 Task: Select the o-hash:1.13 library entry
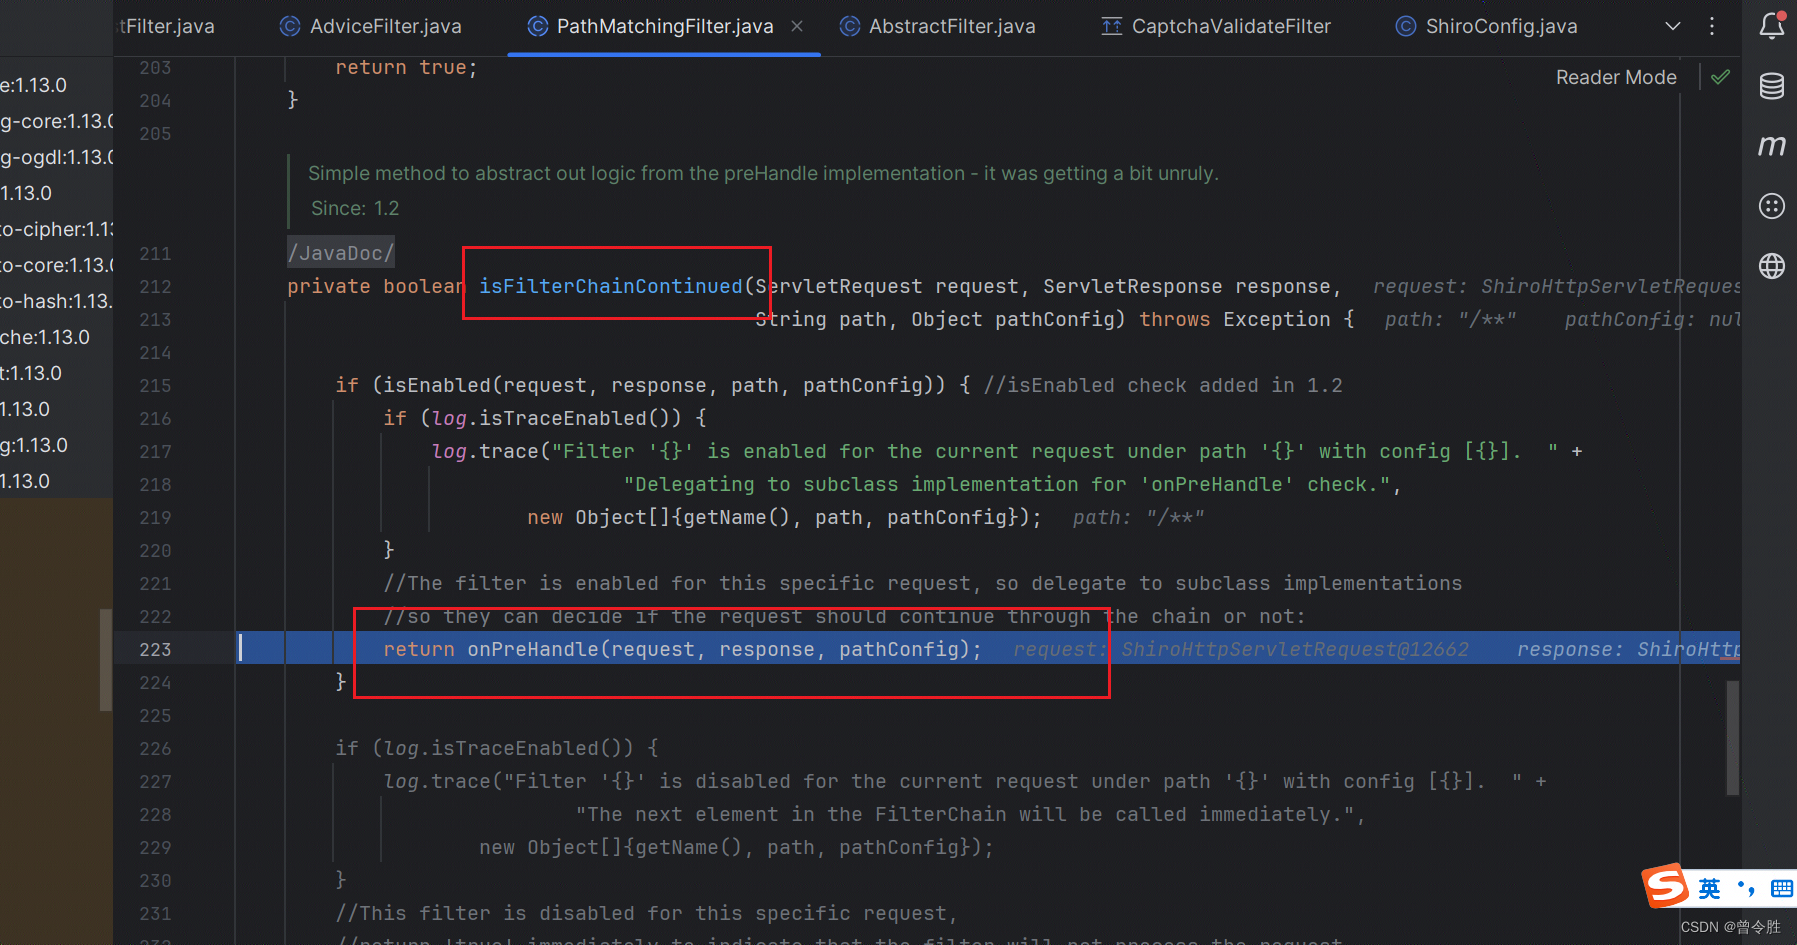coord(57,301)
